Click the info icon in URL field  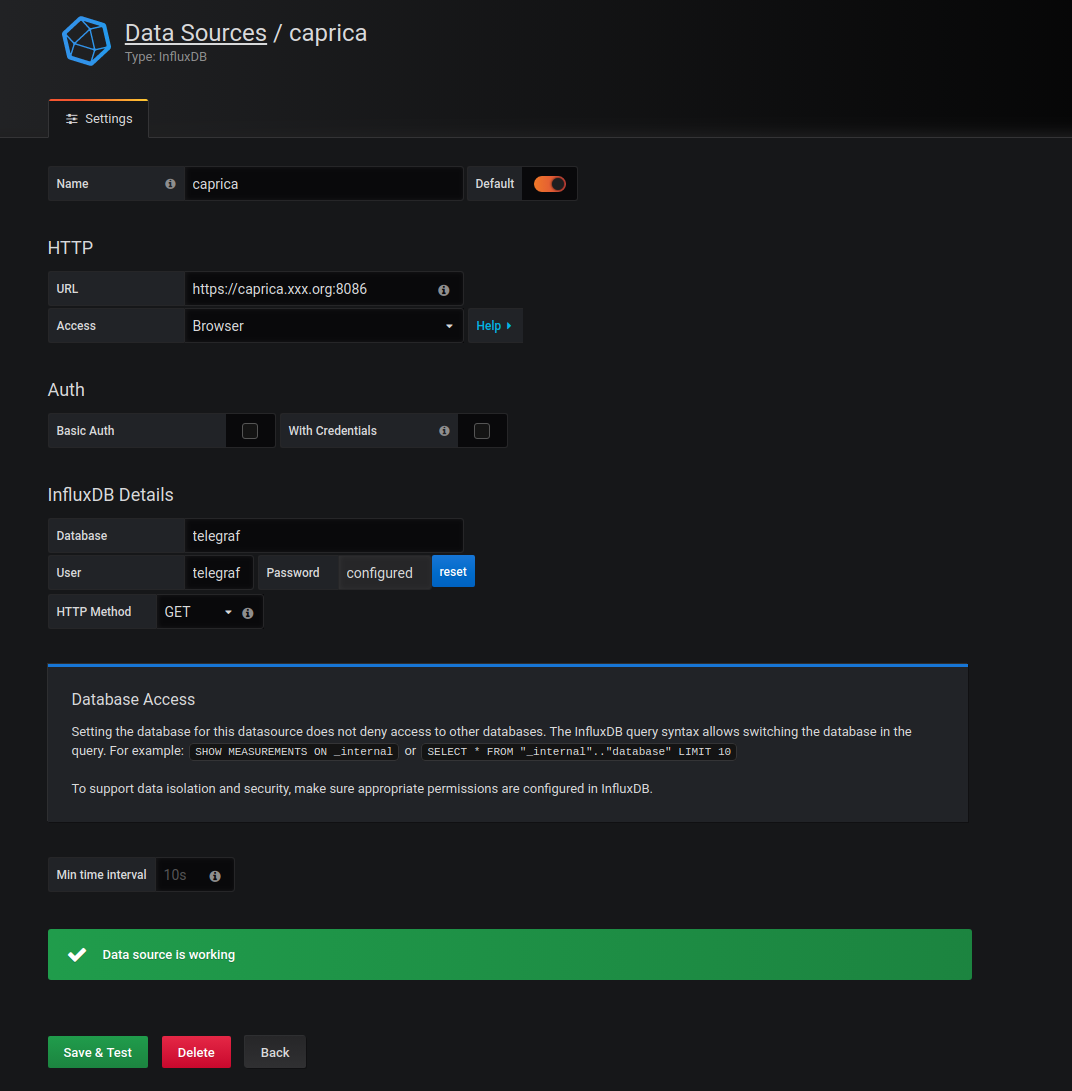(x=443, y=290)
